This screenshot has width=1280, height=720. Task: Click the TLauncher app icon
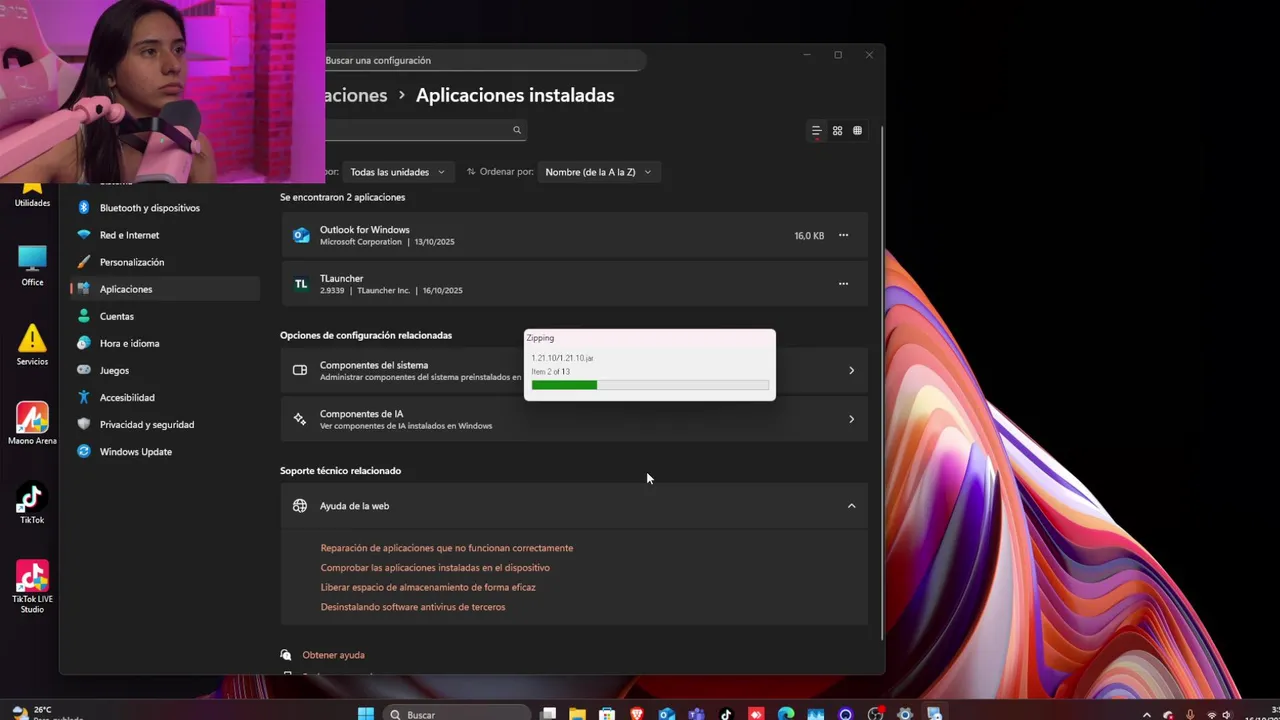point(301,284)
